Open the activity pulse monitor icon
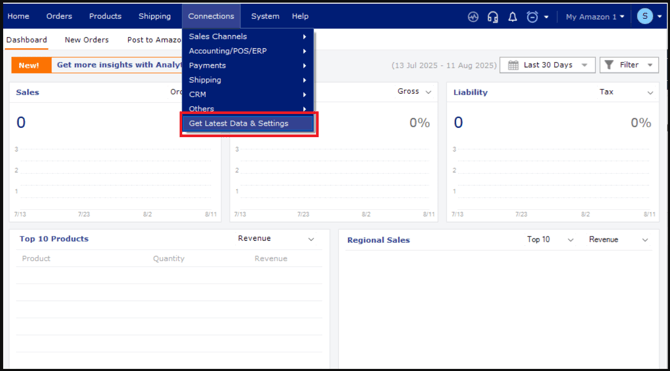 point(473,17)
